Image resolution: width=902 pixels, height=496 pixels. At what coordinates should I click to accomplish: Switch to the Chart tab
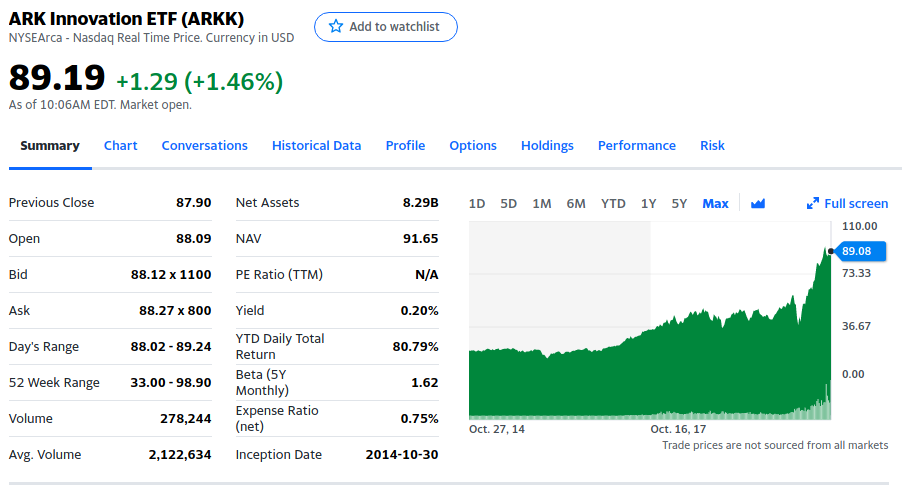120,145
